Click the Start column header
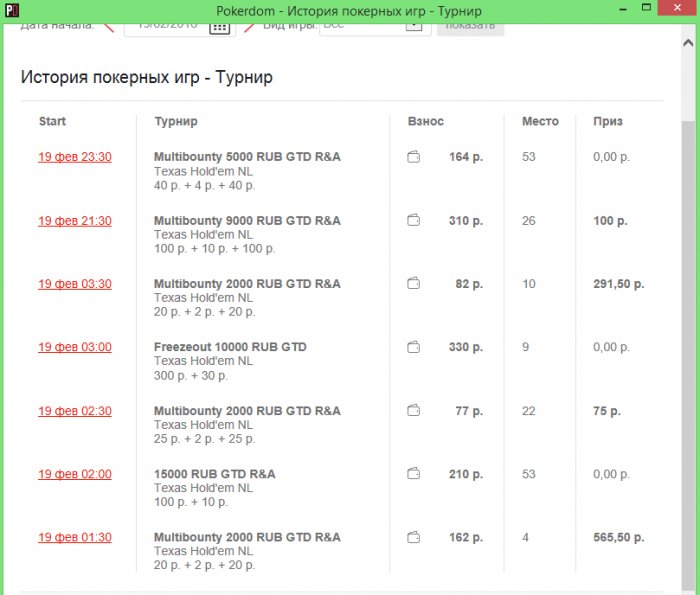The image size is (700, 595). tap(52, 121)
